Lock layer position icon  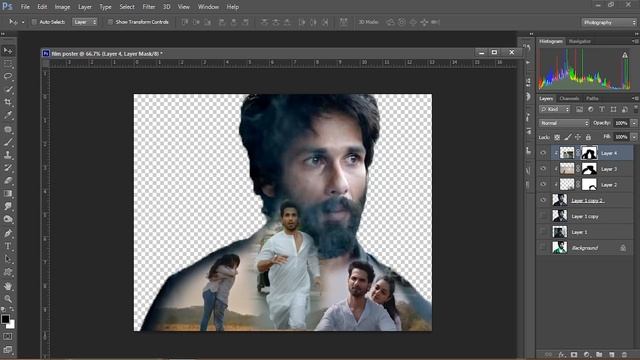click(578, 137)
